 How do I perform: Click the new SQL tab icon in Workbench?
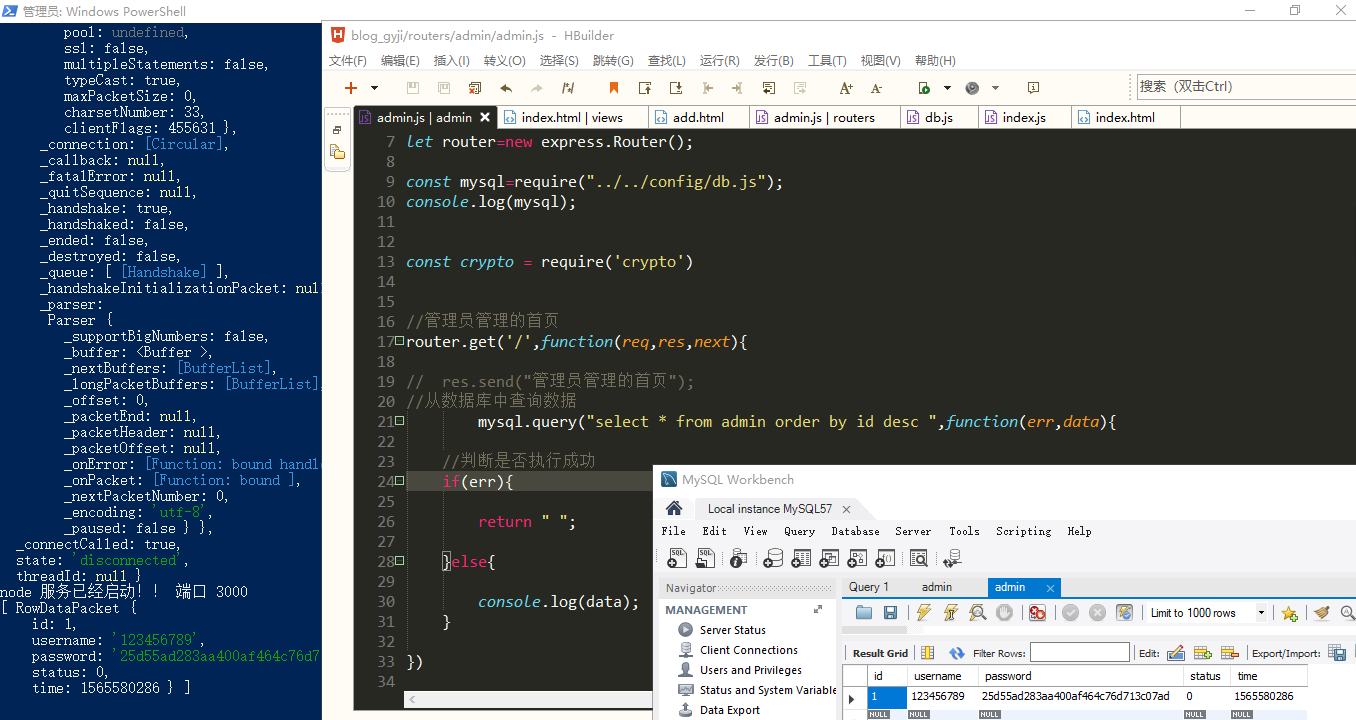pos(678,558)
